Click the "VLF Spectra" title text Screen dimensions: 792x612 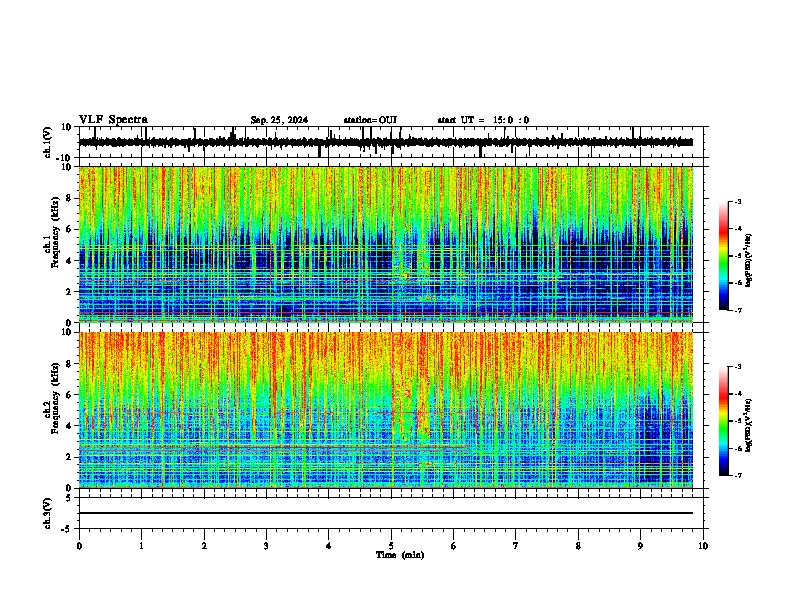[x=113, y=120]
